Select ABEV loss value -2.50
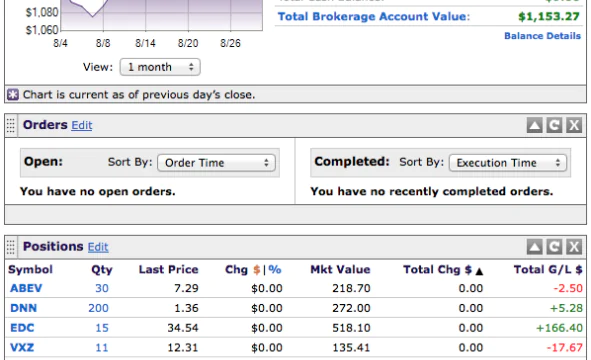 pos(568,288)
